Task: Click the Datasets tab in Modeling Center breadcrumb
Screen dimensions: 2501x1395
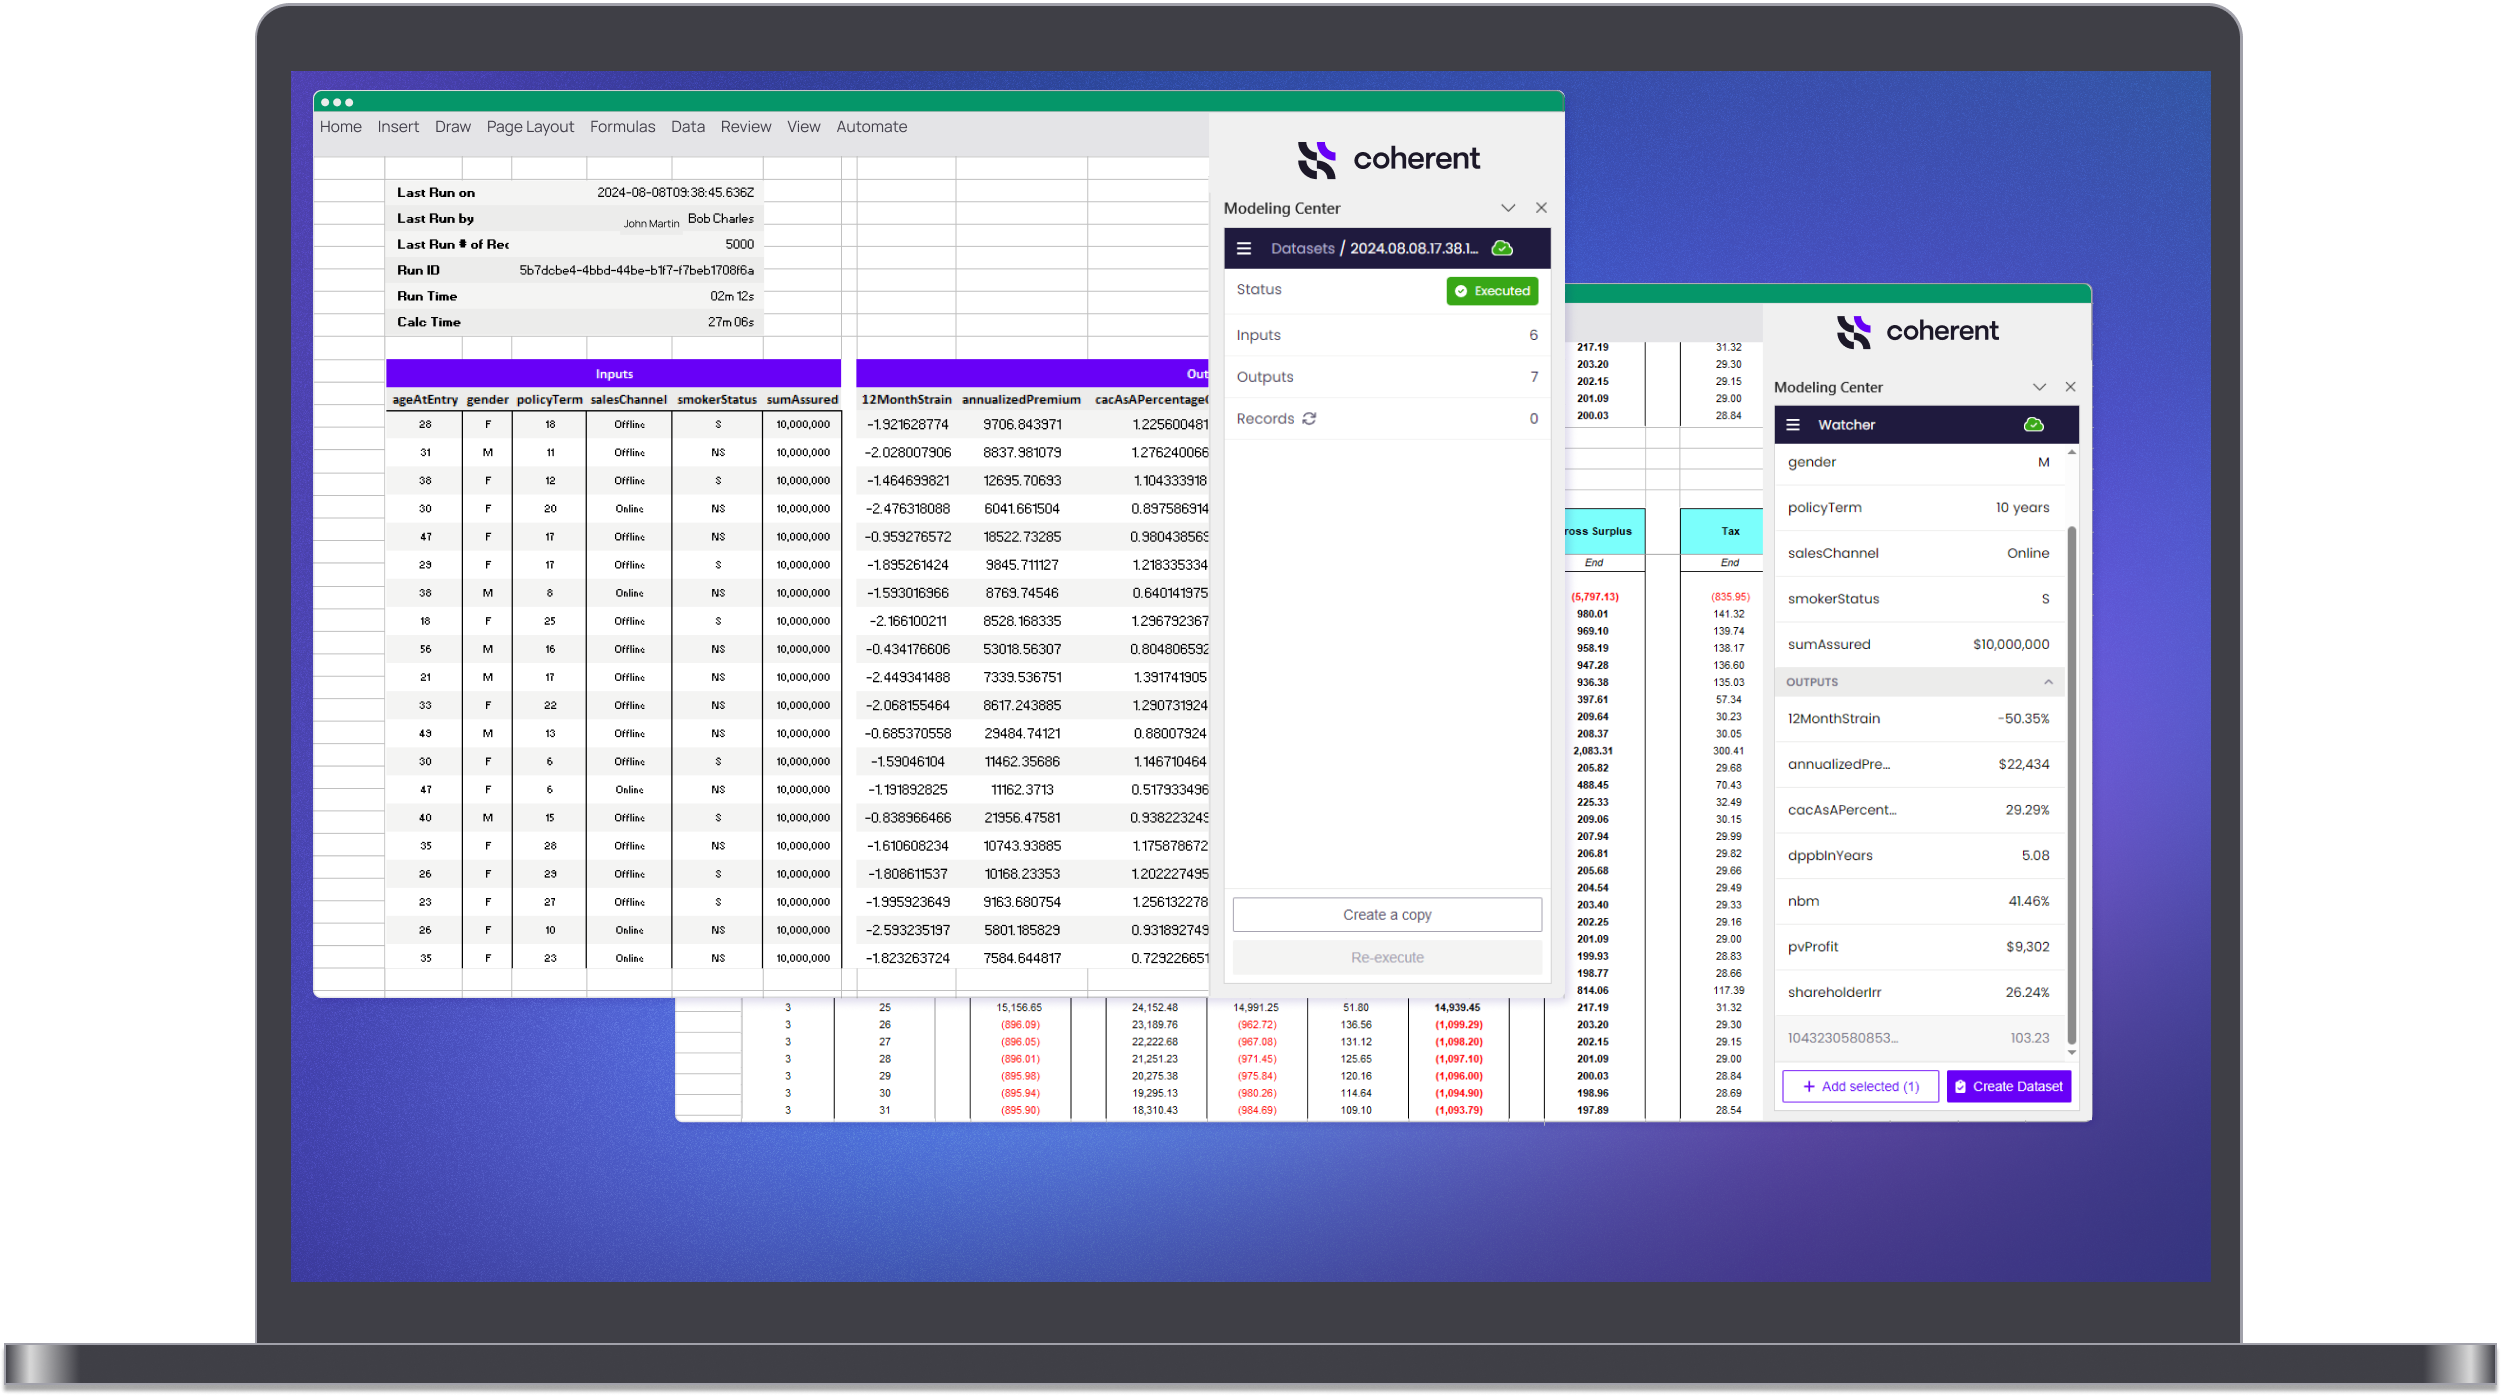Action: point(1302,247)
